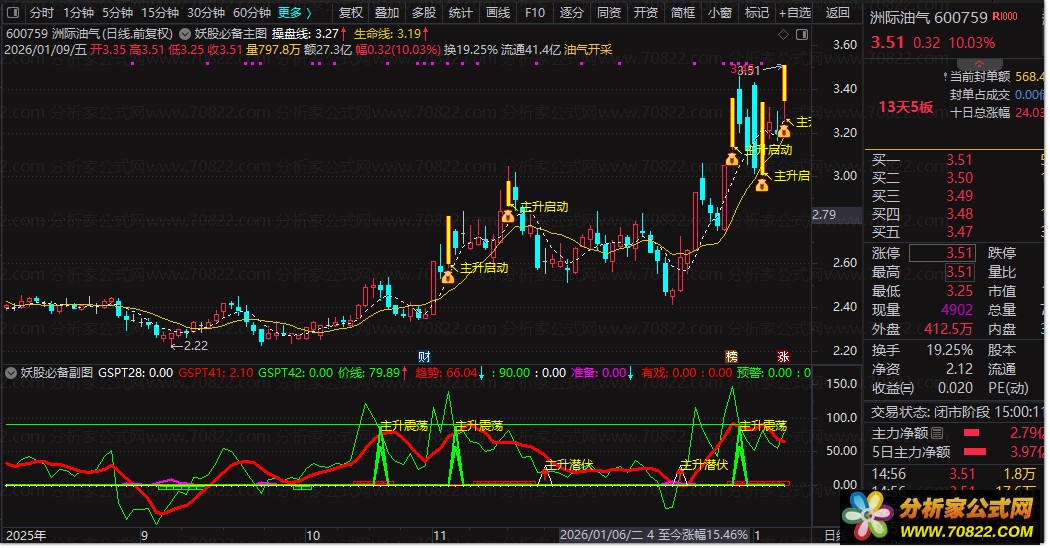Open the sub-chart indicator dropdown circle
The image size is (1050, 548).
pyautogui.click(x=11, y=372)
